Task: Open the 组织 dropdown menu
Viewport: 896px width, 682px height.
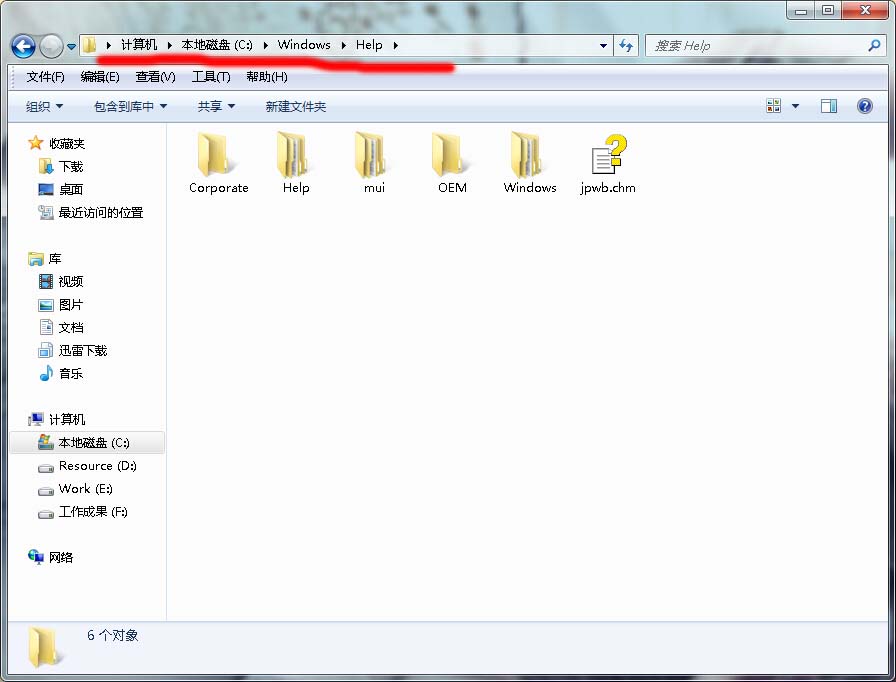Action: click(44, 106)
